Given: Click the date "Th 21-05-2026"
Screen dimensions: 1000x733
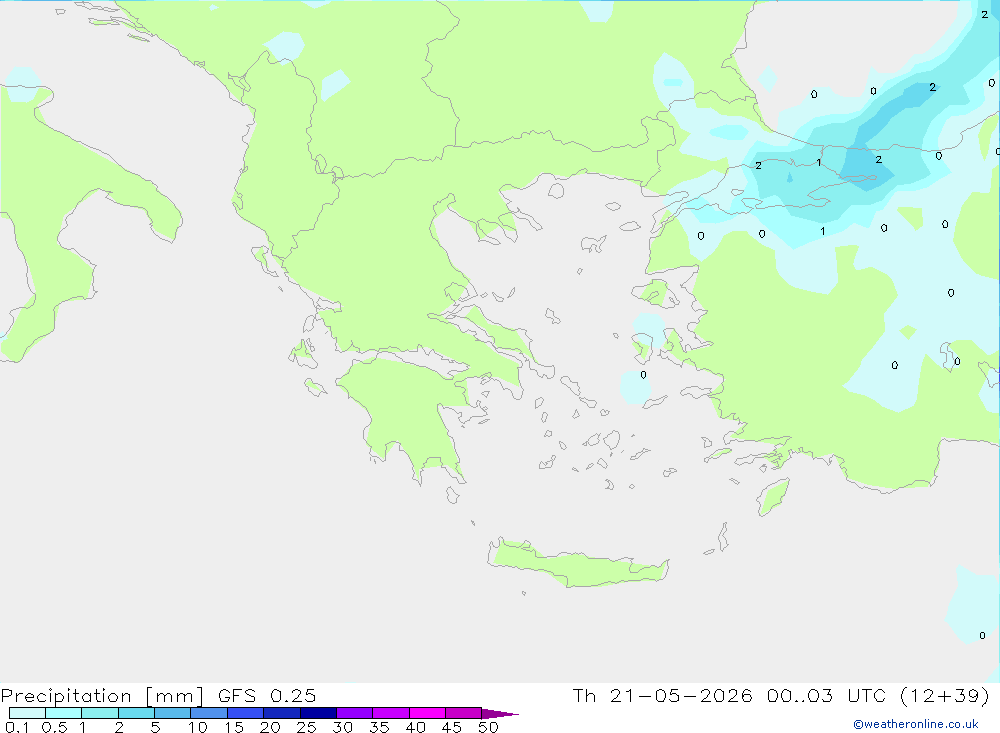Looking at the screenshot, I should 663,696.
